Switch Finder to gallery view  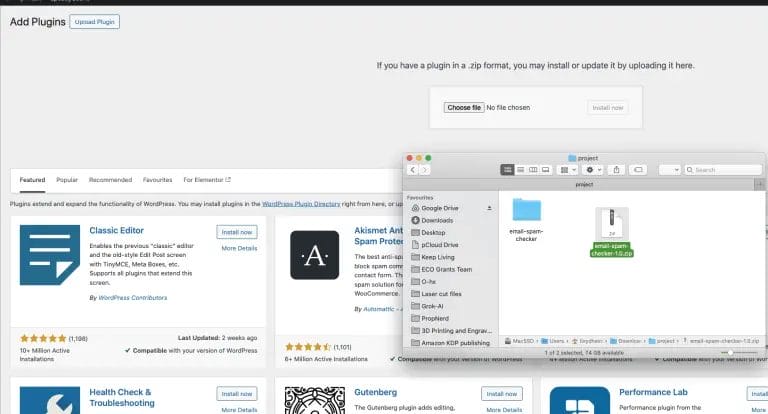(545, 169)
